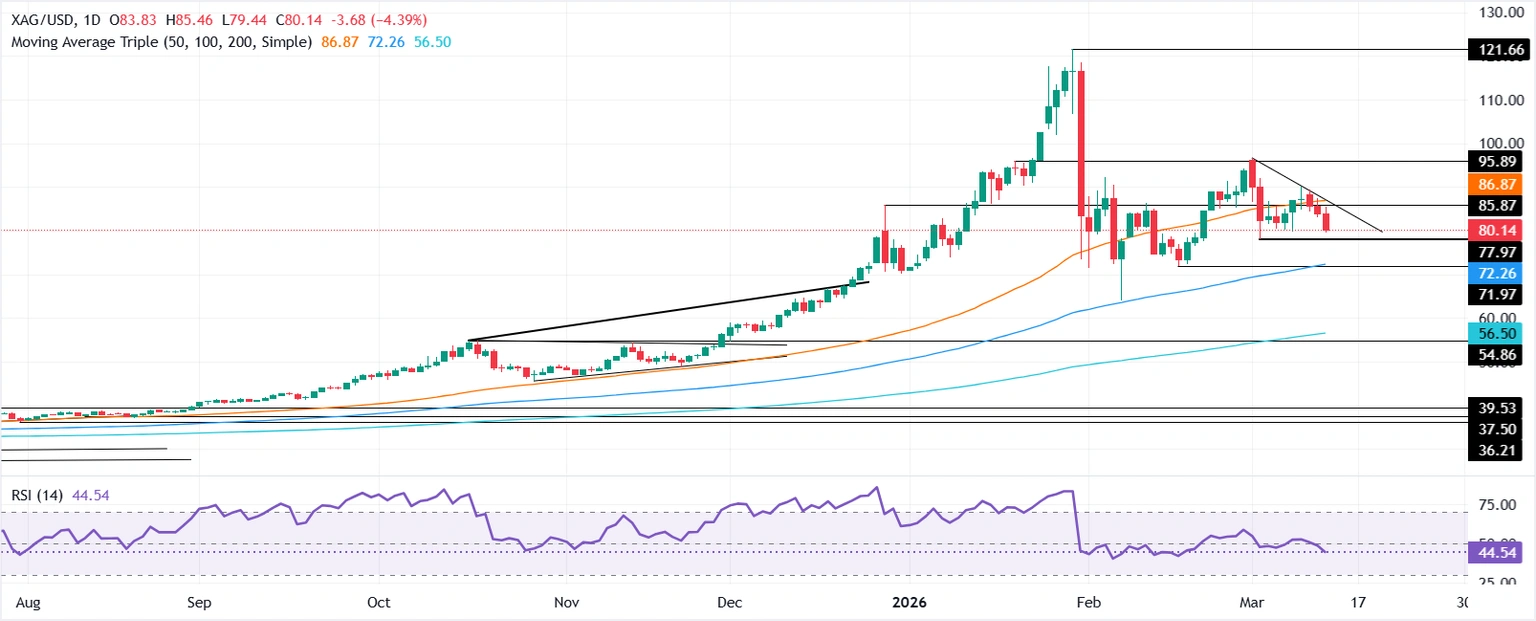The width and height of the screenshot is (1536, 621).
Task: Click the purple 44.54 RSI value tag
Action: 1495,553
